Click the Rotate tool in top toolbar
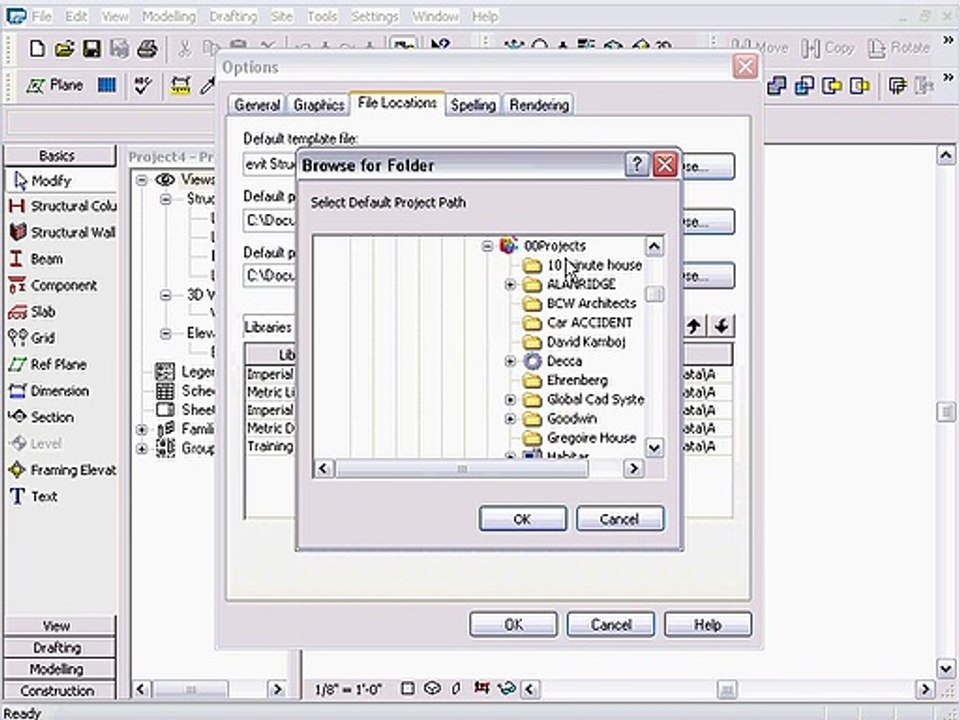 (x=899, y=48)
